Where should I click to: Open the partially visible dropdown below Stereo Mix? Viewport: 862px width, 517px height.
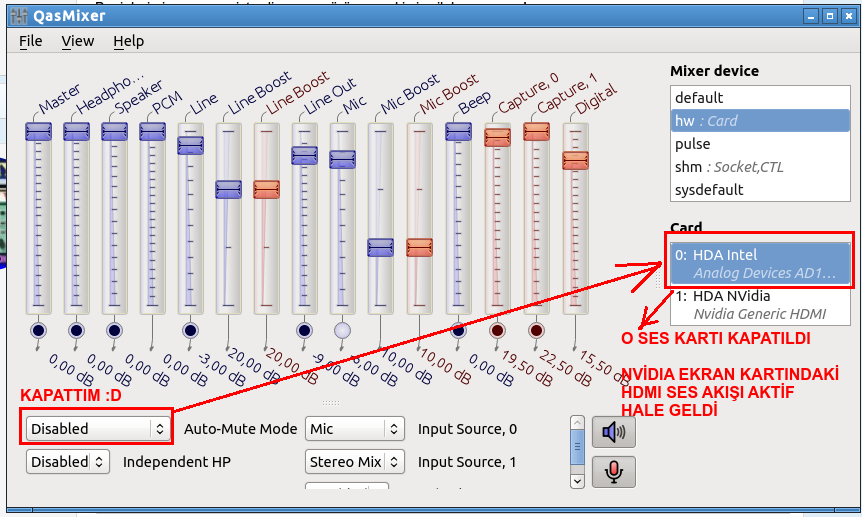tap(347, 486)
